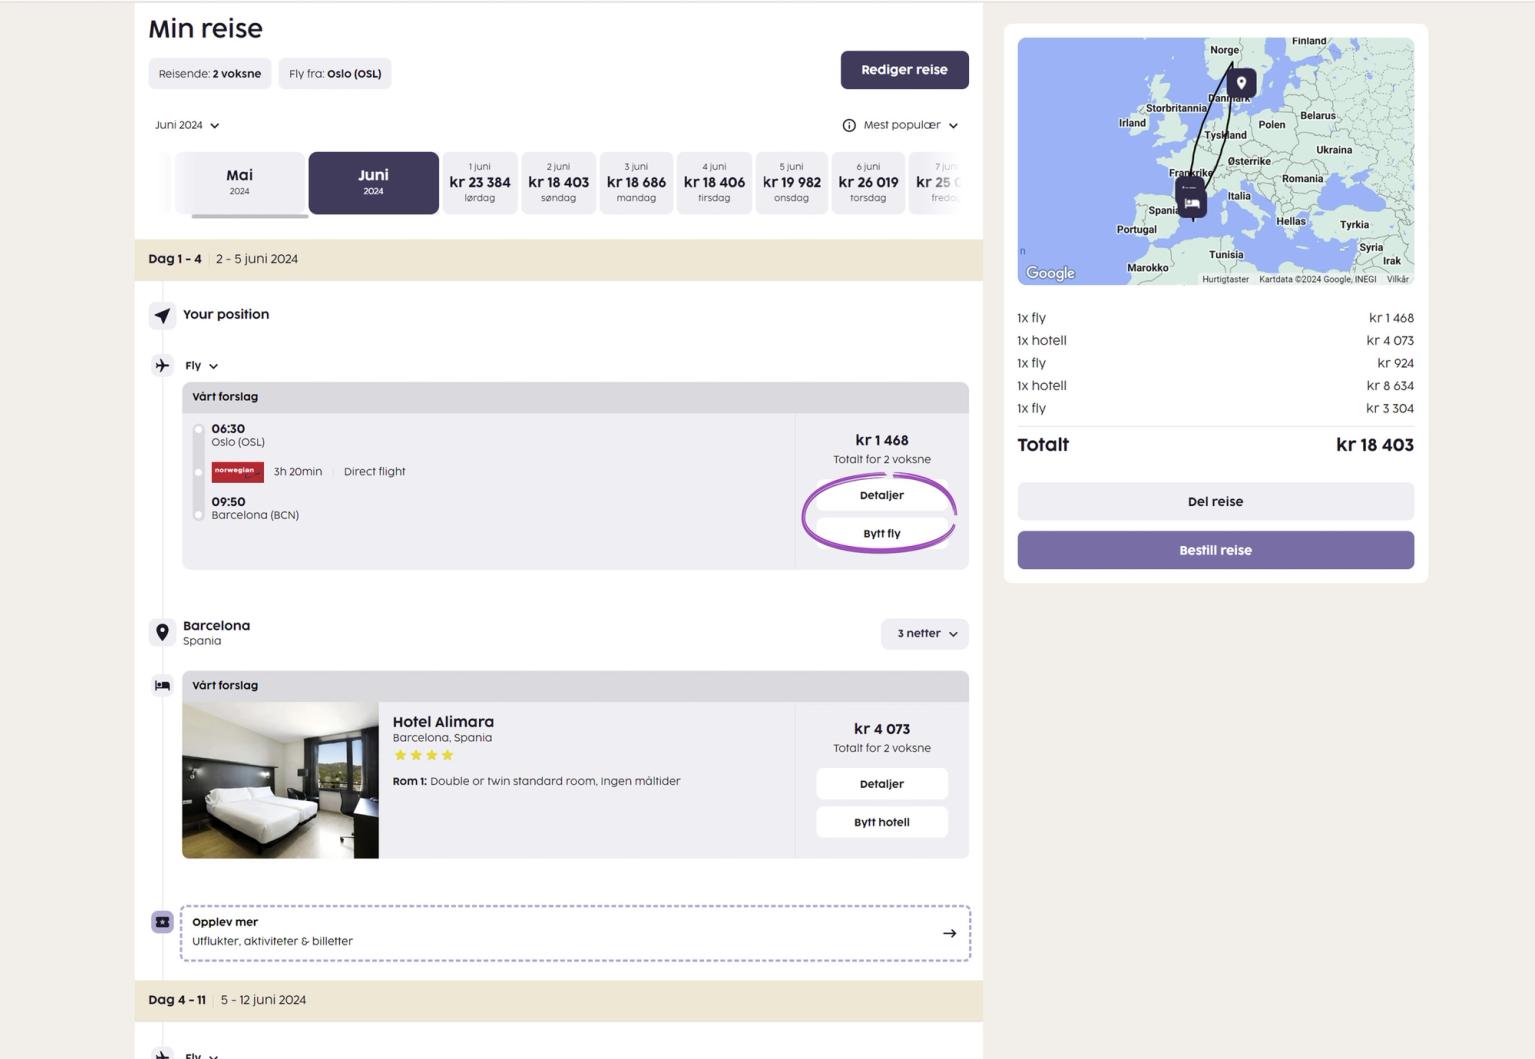Click the Hurtigtaster link on the map

1225,279
